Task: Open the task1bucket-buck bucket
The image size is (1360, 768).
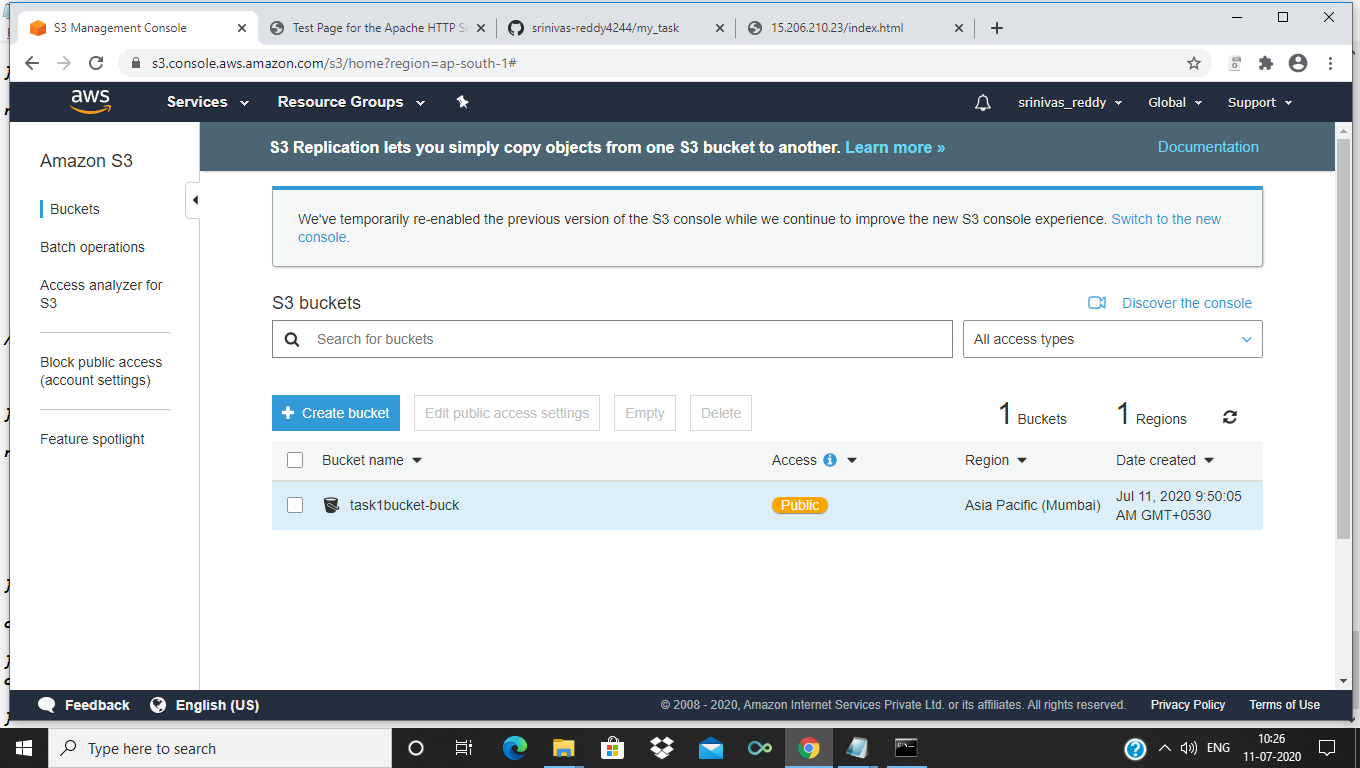Action: click(x=404, y=505)
